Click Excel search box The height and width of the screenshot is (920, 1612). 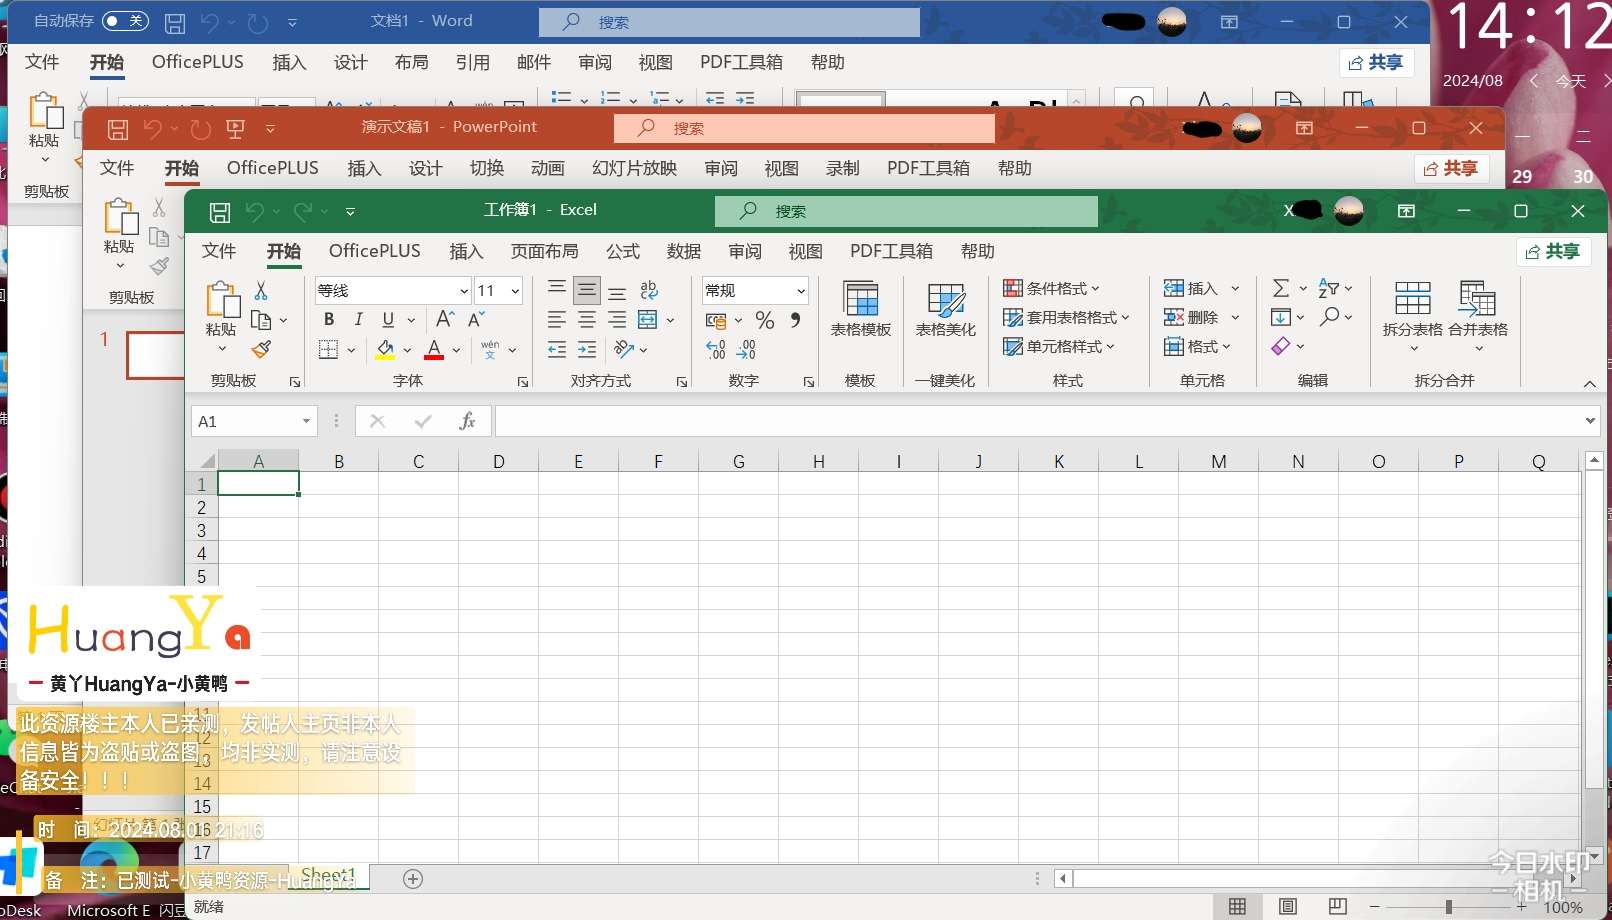point(906,211)
